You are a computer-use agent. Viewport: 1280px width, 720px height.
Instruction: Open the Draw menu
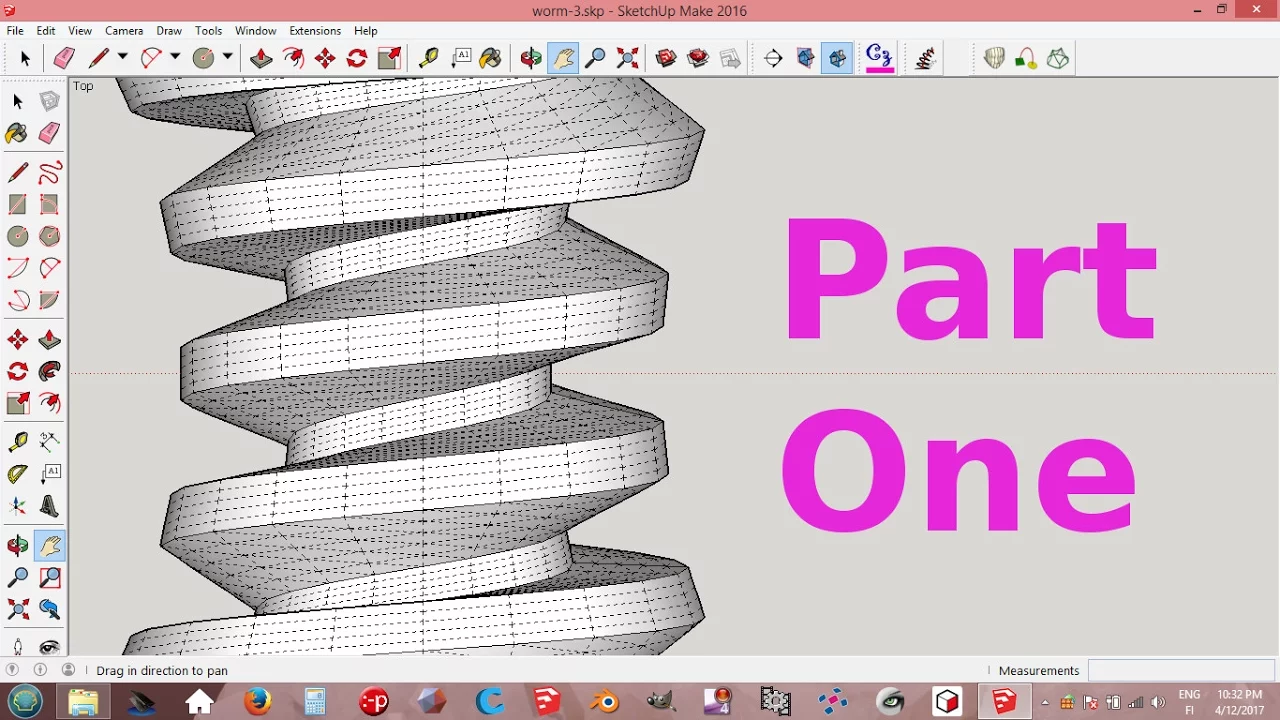169,31
